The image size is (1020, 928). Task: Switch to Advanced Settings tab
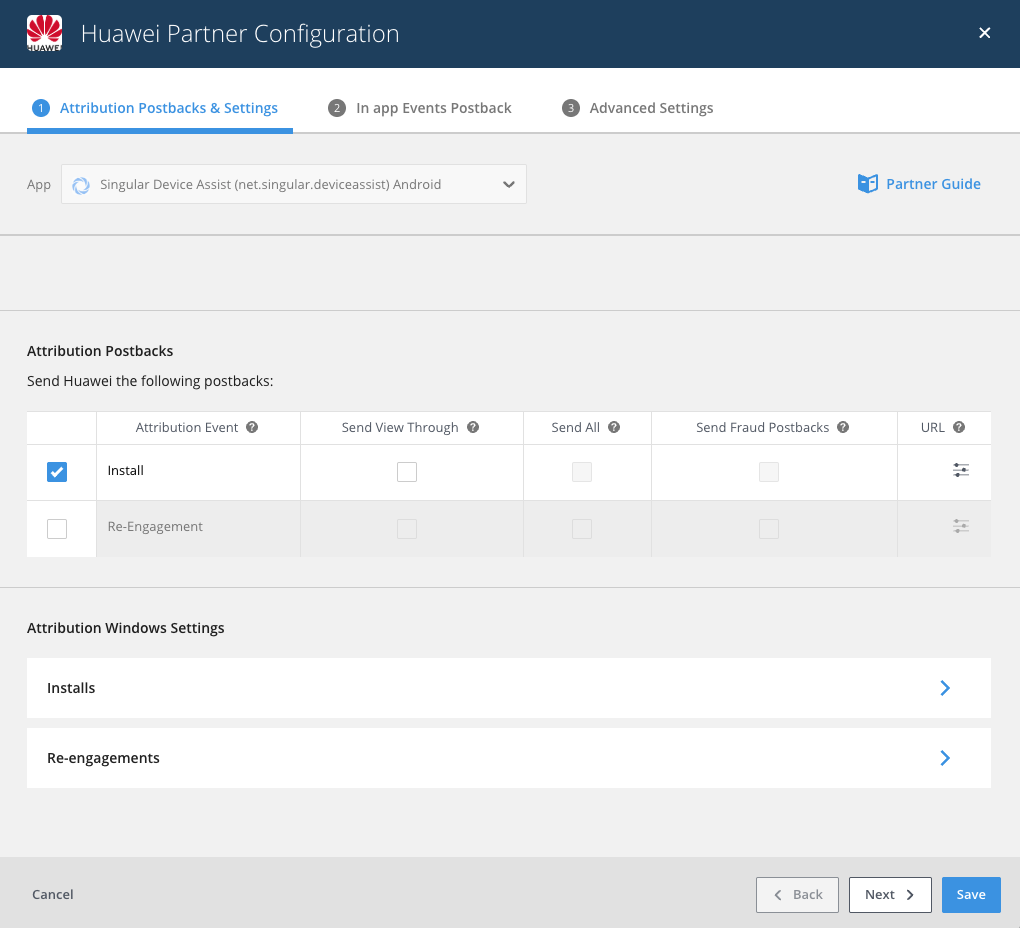coord(638,108)
